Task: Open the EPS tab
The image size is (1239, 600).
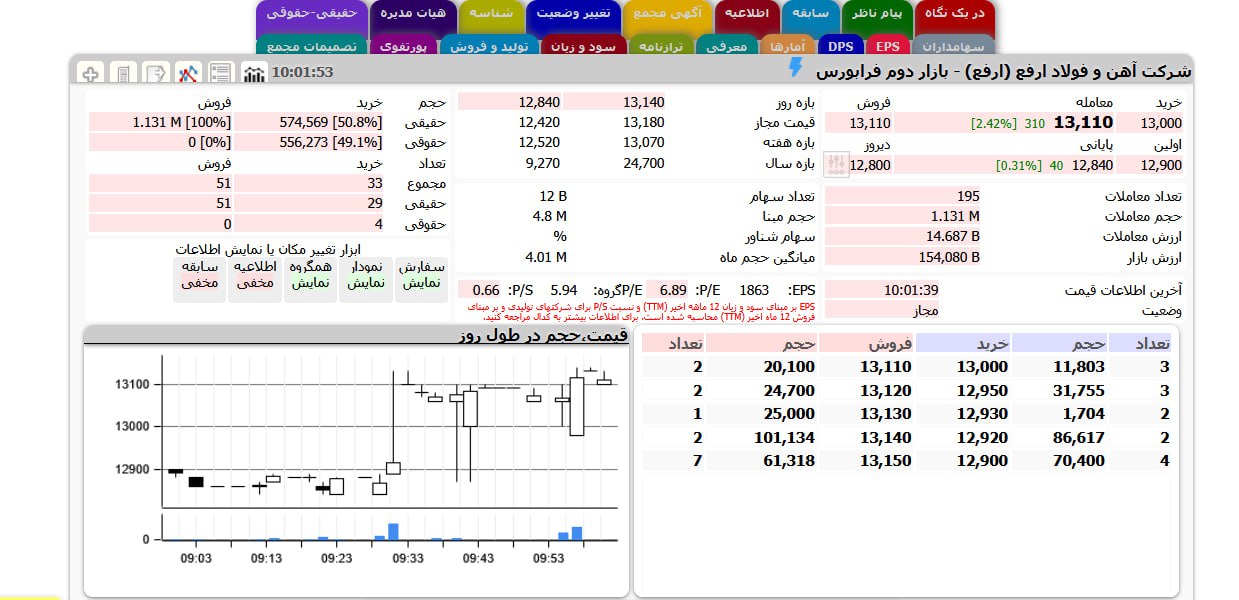Action: (887, 46)
